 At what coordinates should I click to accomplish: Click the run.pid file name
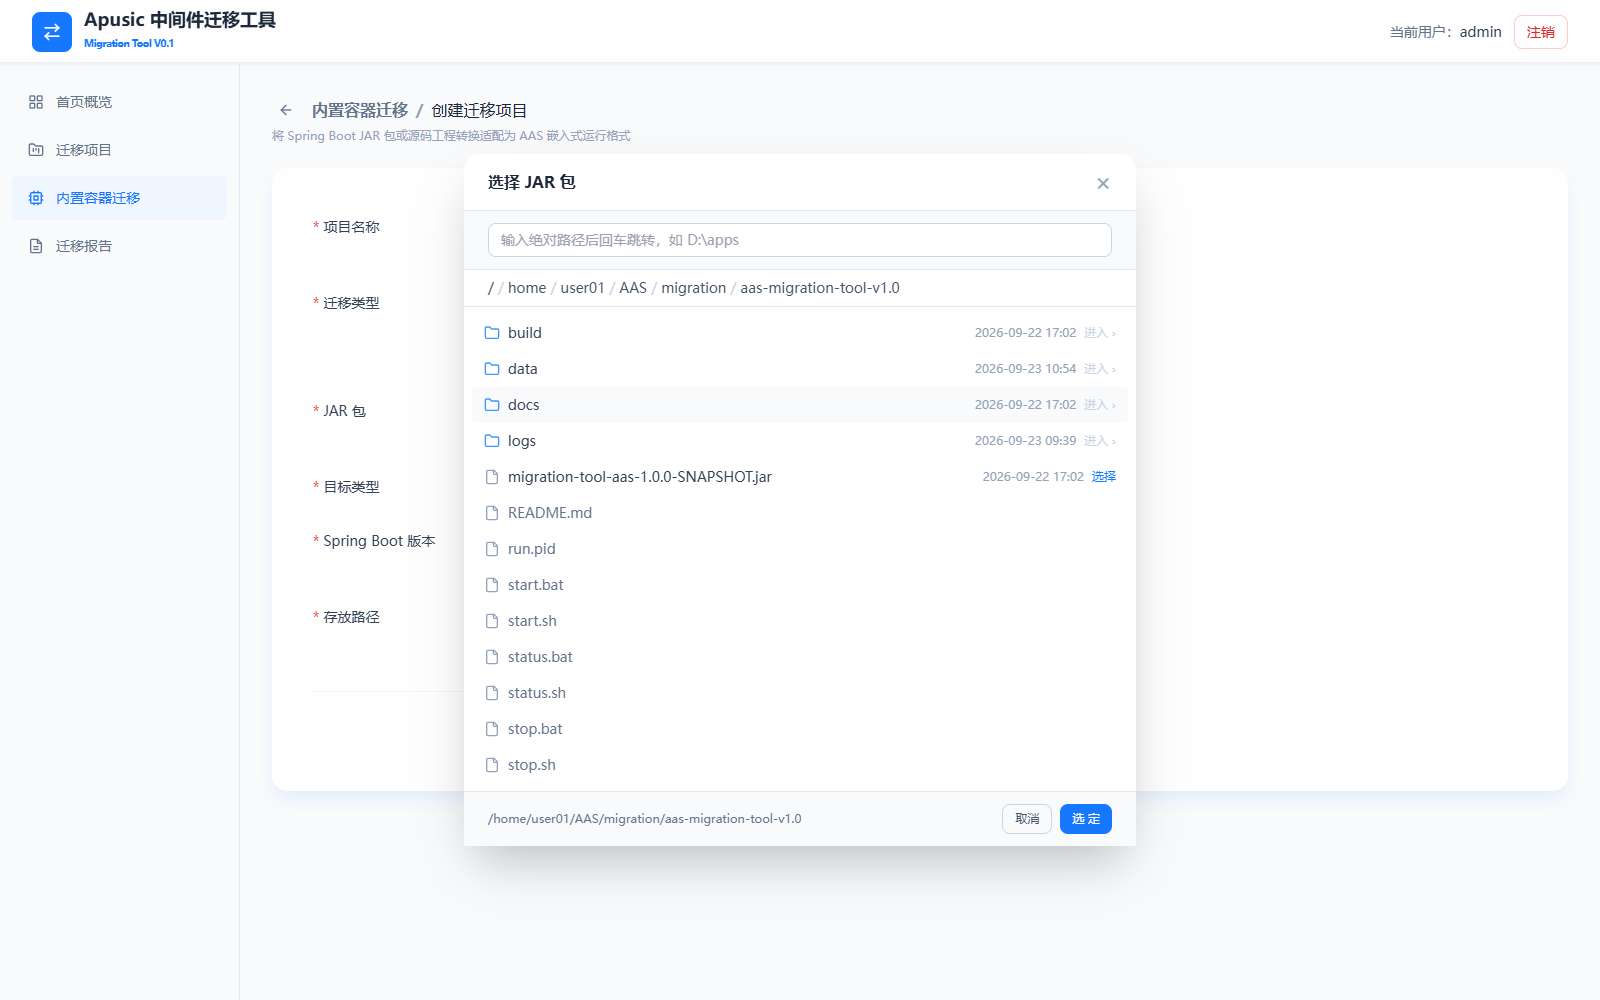click(531, 549)
